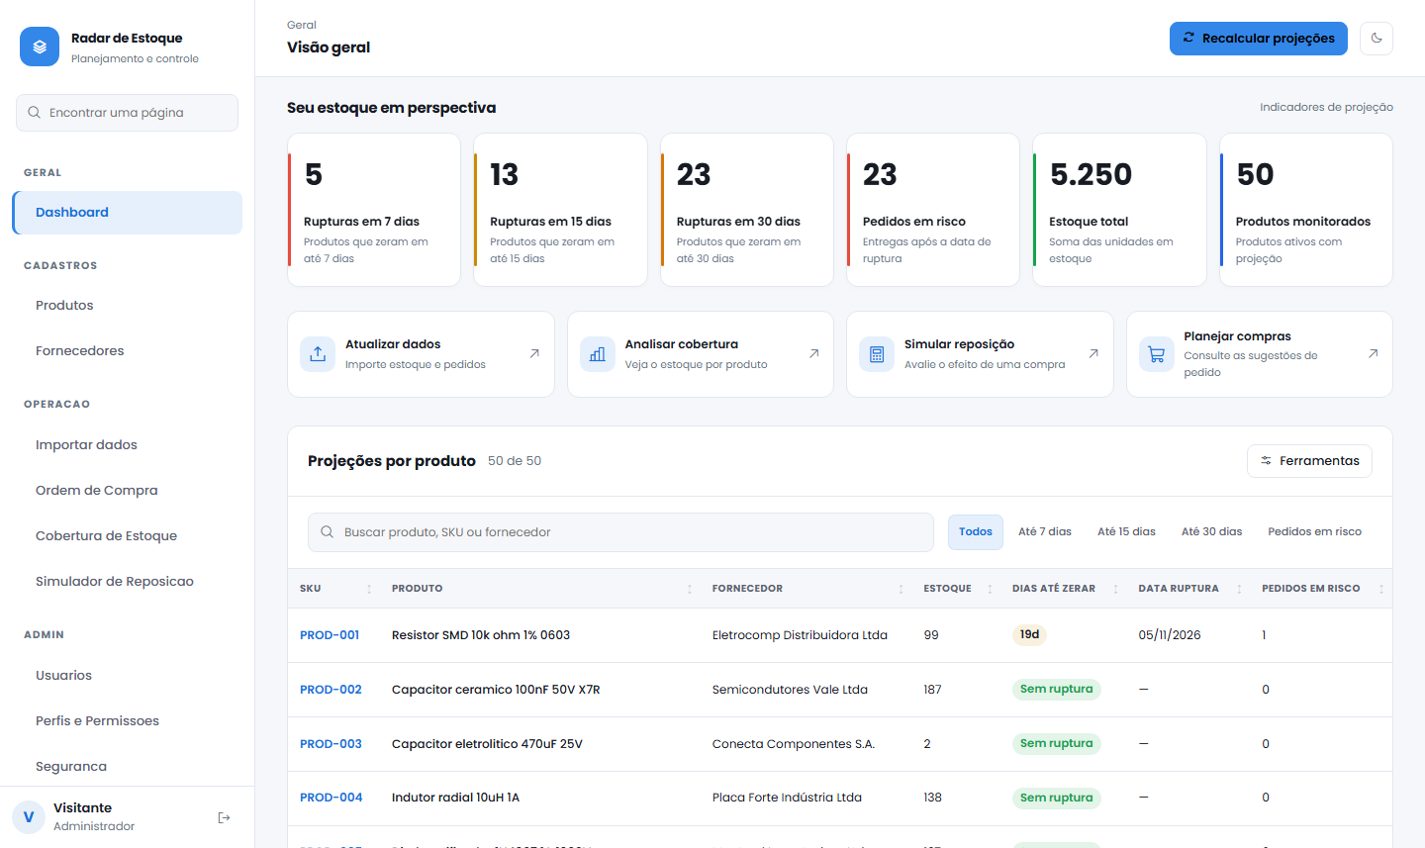Click the logout icon beside Visitante

click(x=224, y=817)
